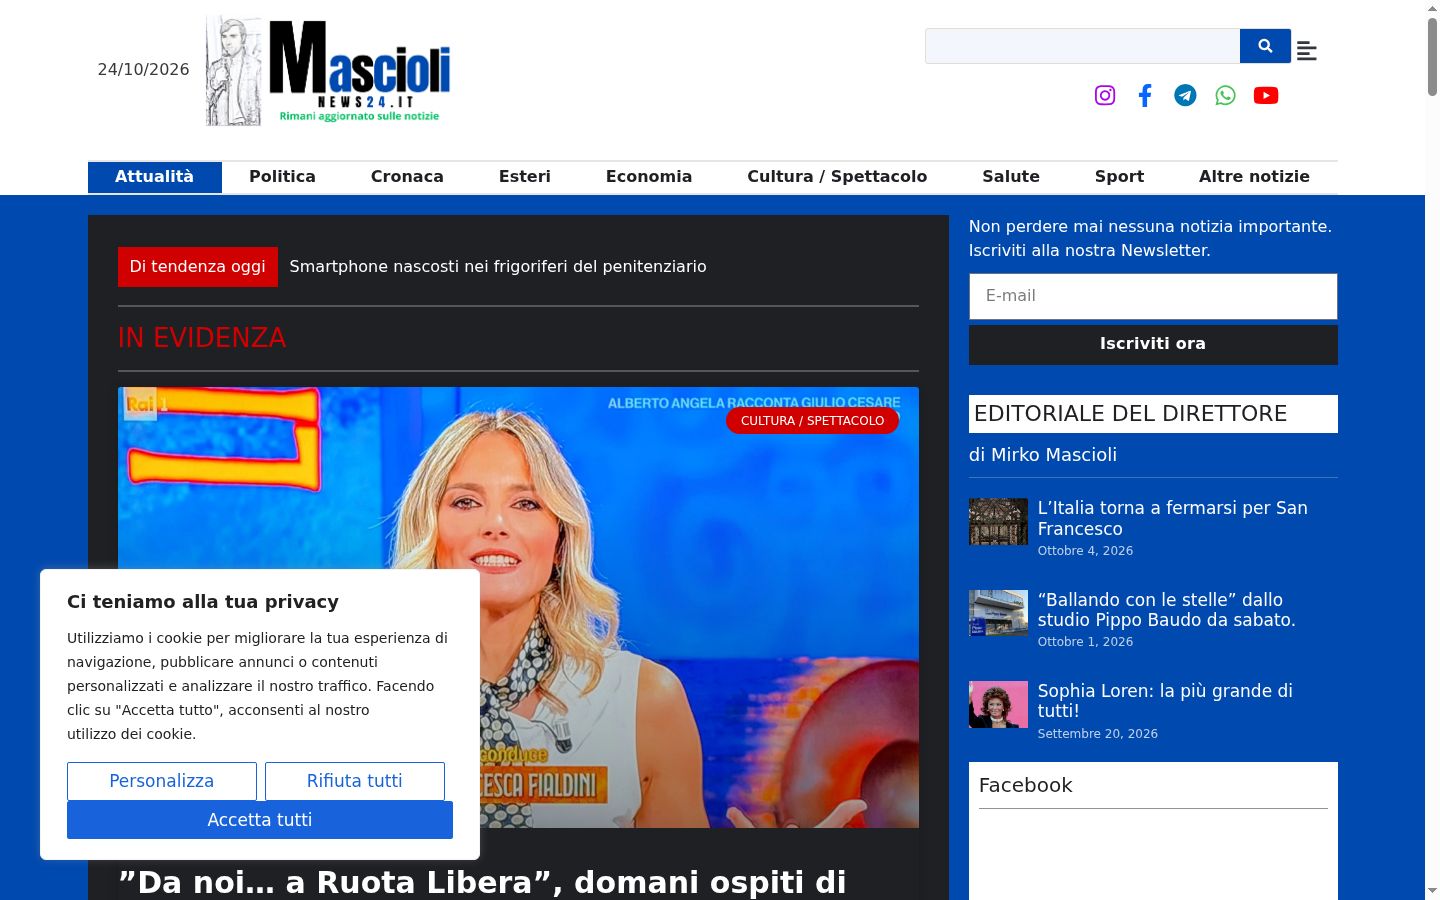Click the Sophia Loren thumbnail
Viewport: 1440px width, 900px height.
tap(998, 704)
